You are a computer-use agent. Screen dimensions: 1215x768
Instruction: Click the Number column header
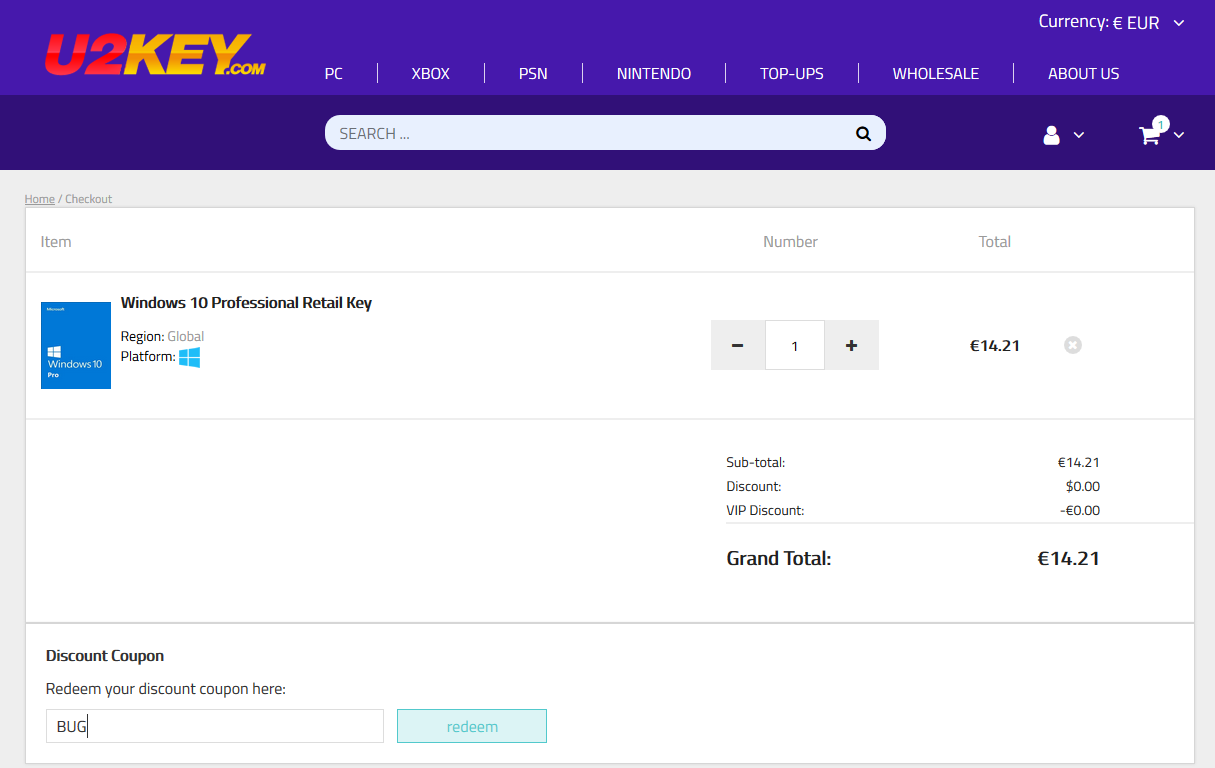790,242
